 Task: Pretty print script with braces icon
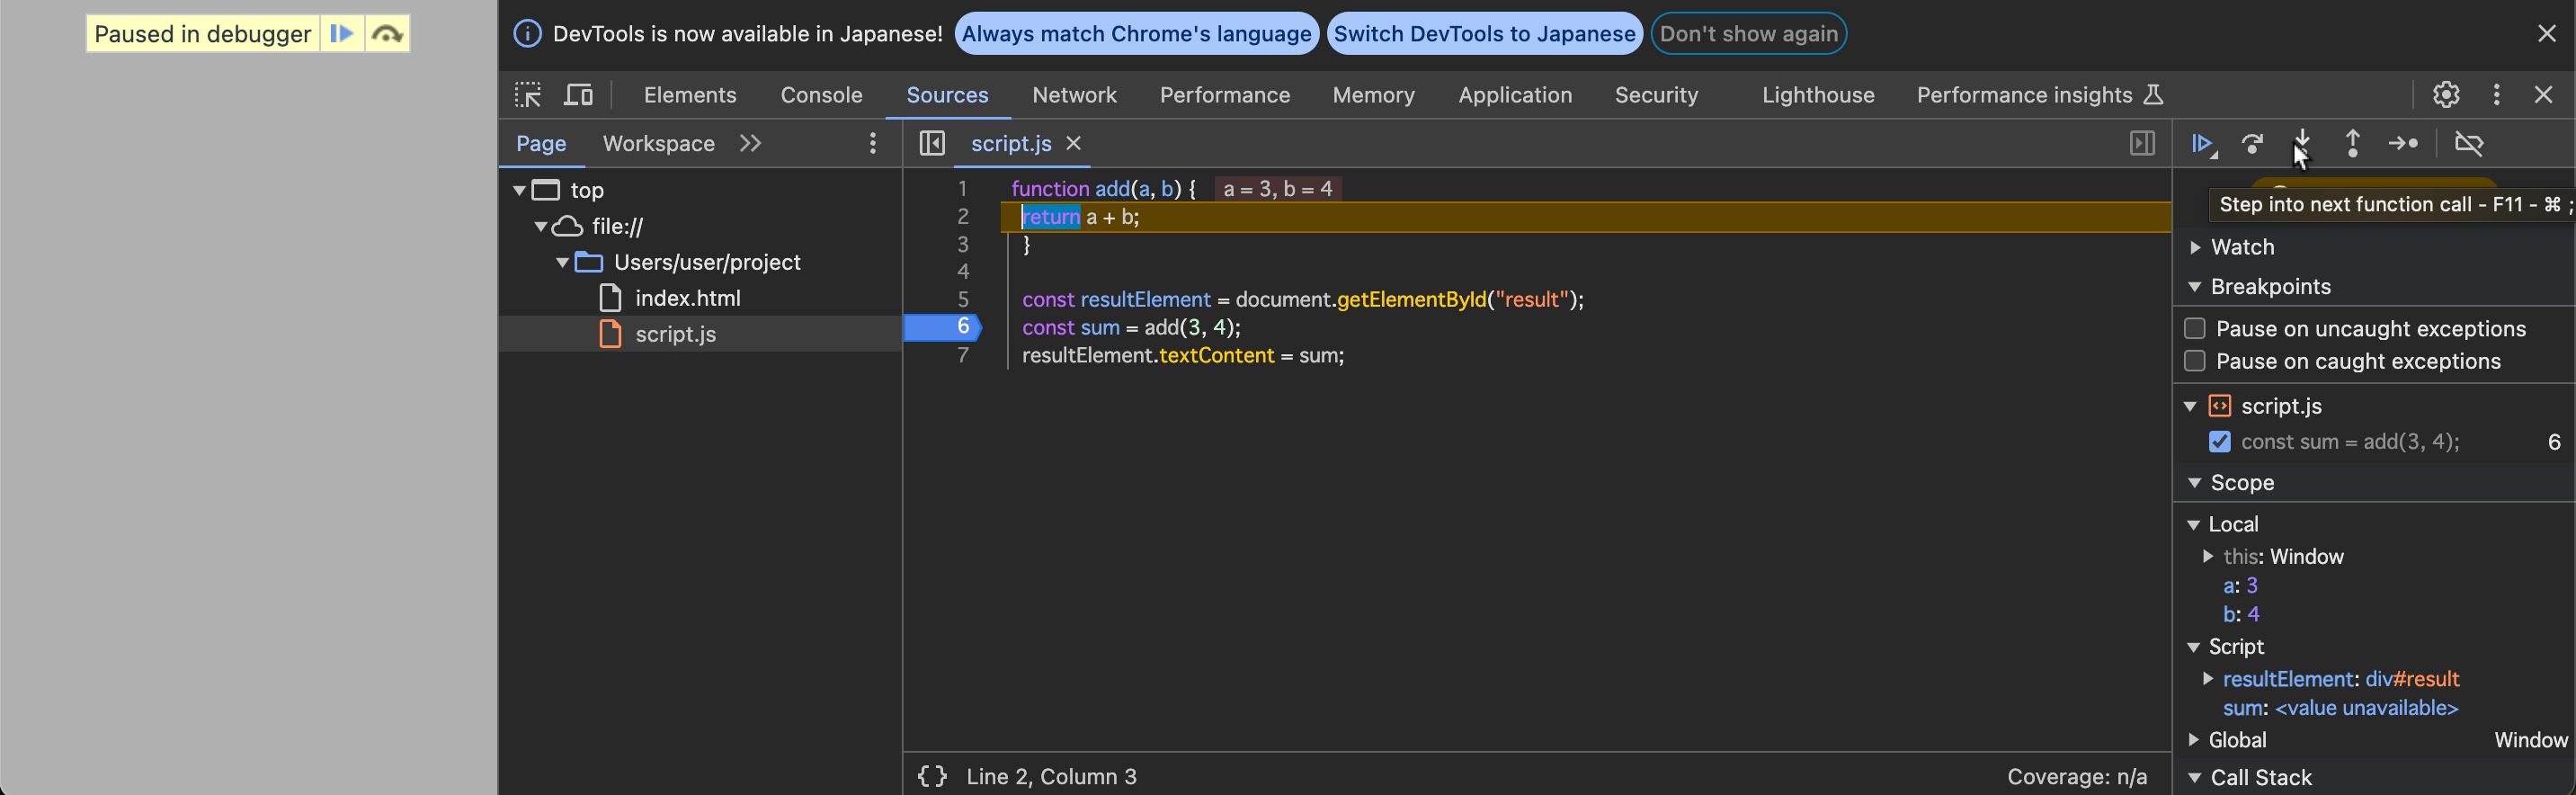(x=932, y=776)
